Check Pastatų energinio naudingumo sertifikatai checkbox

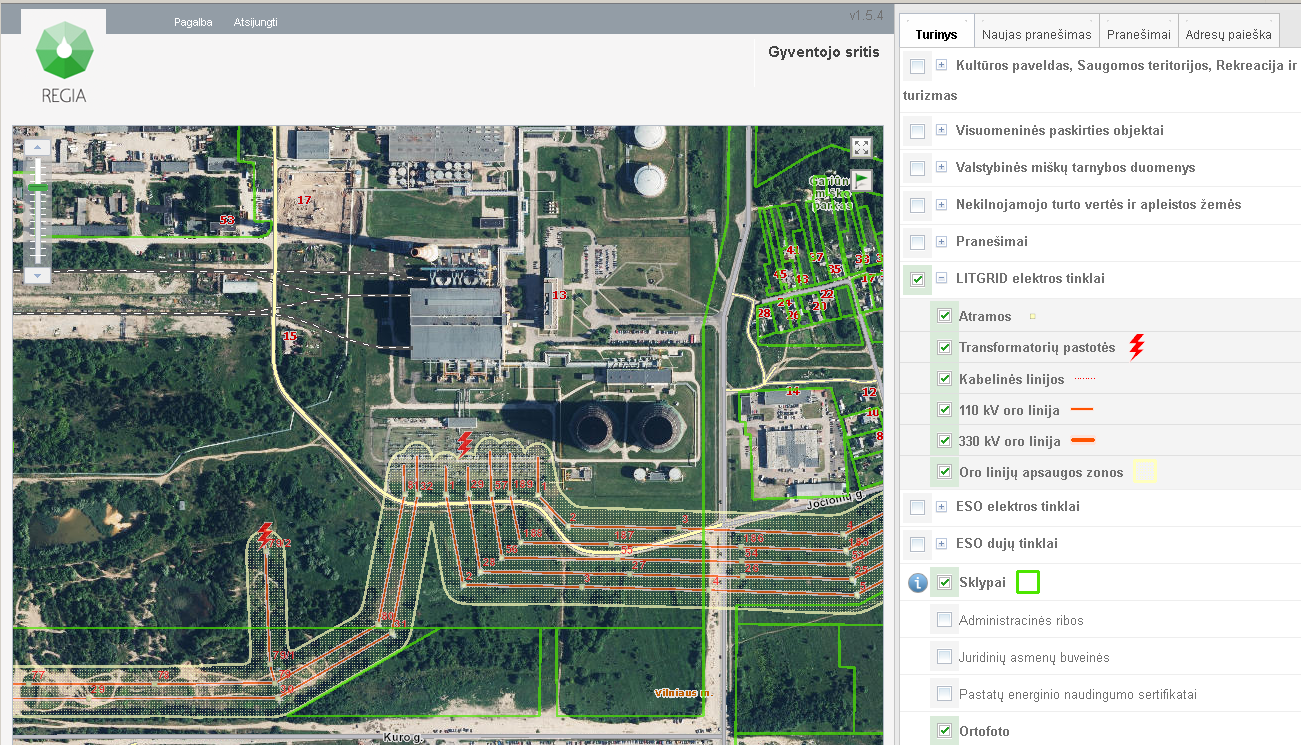point(944,694)
